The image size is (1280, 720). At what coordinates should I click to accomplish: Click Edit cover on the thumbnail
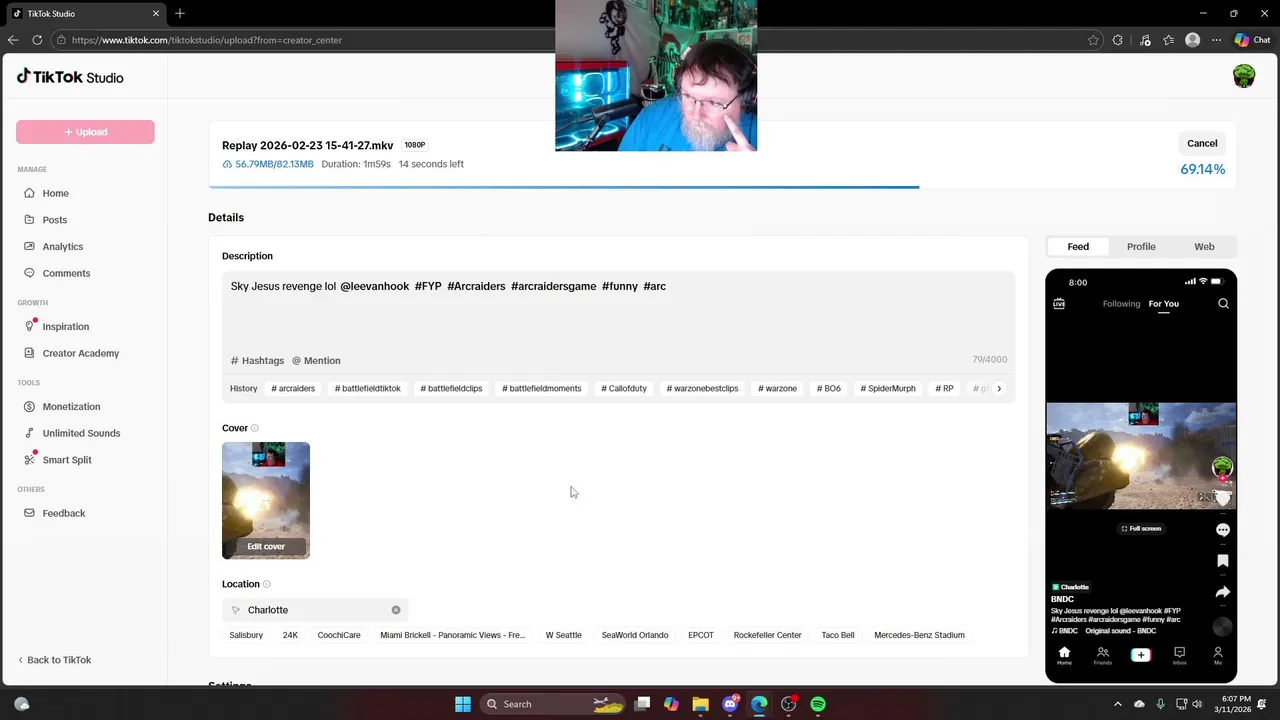[x=266, y=547]
